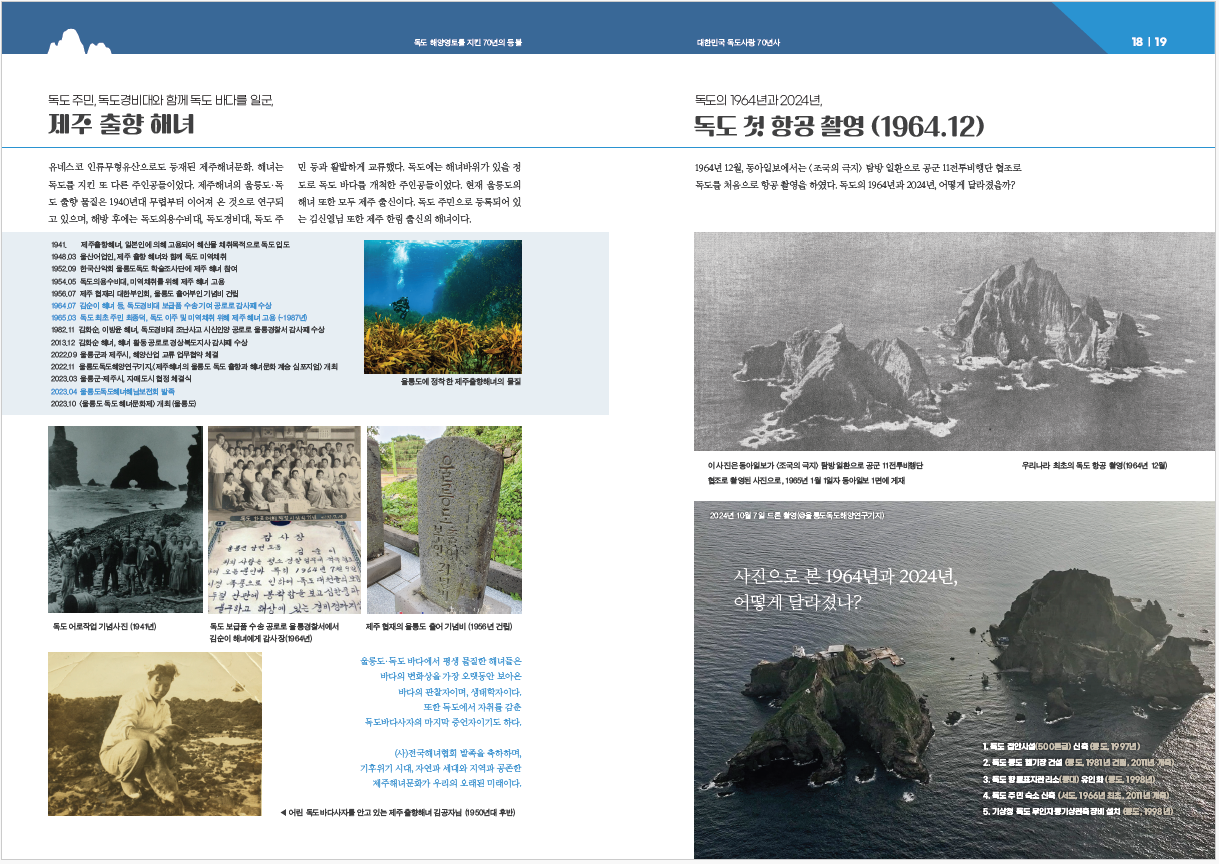The image size is (1219, 864).
Task: Click list item 5 about weather observation equipment
Action: (x=1077, y=811)
